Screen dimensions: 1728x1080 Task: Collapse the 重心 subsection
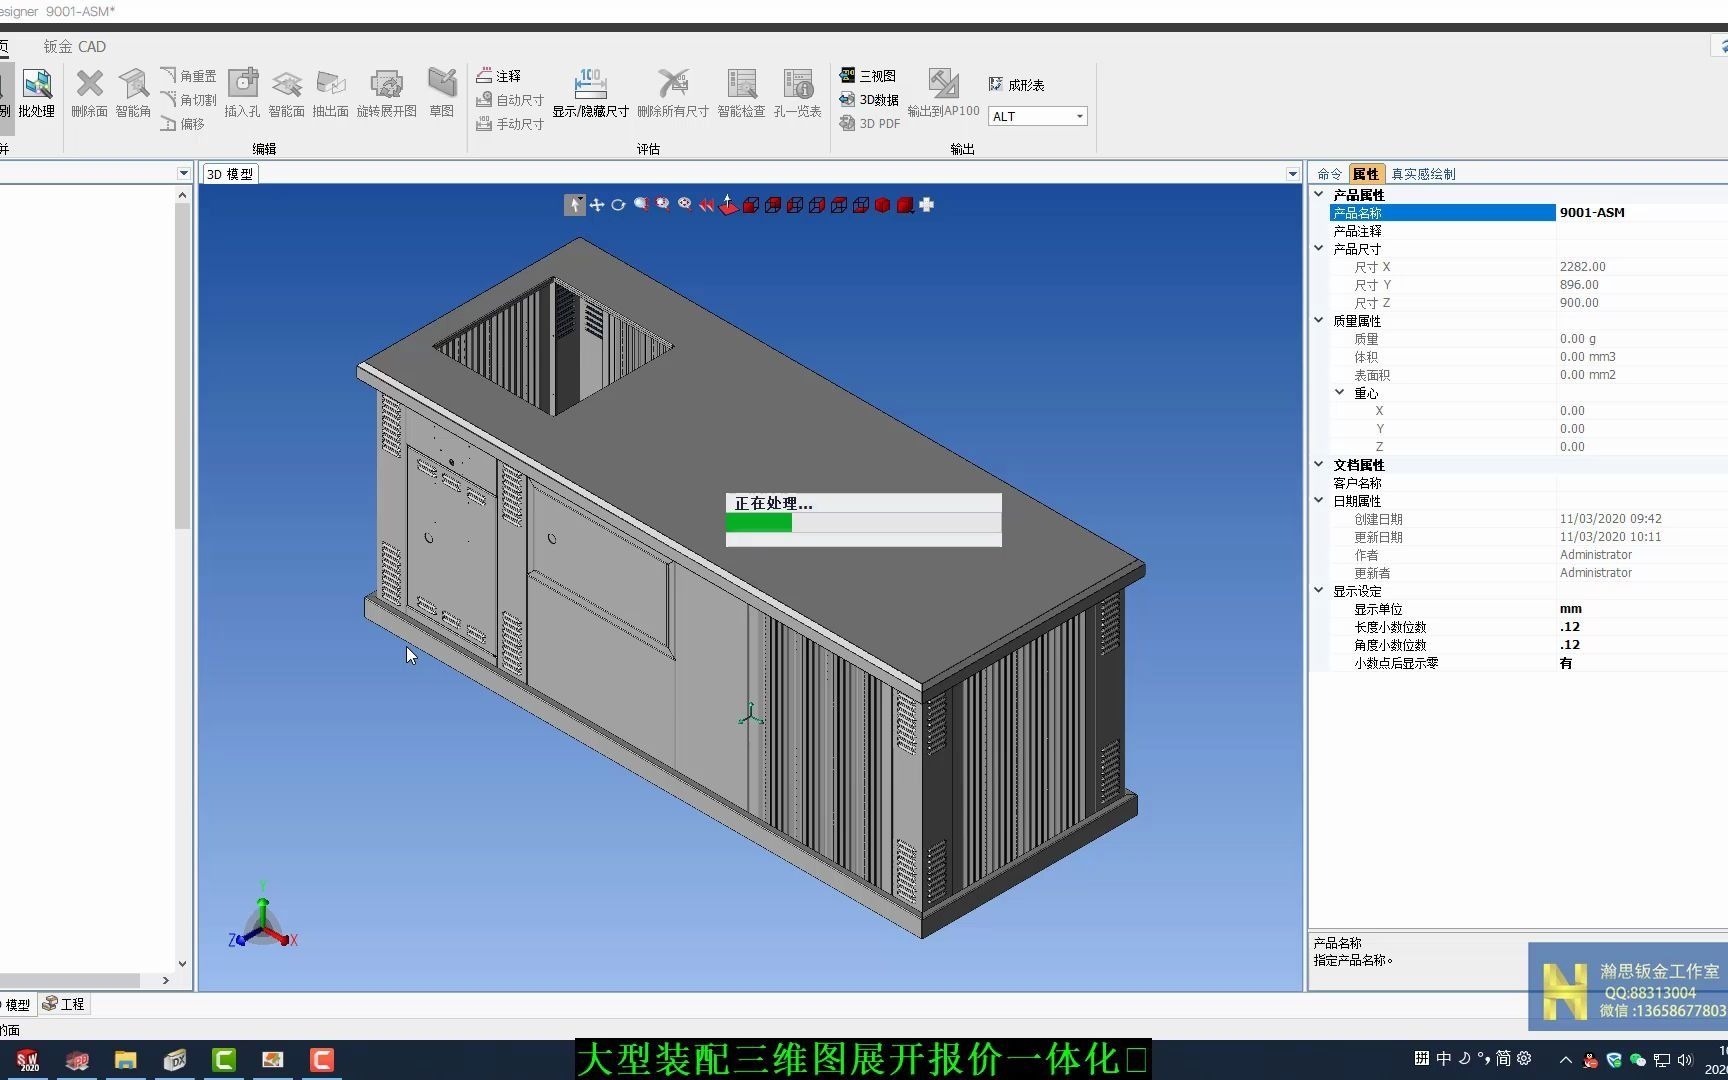pos(1340,393)
